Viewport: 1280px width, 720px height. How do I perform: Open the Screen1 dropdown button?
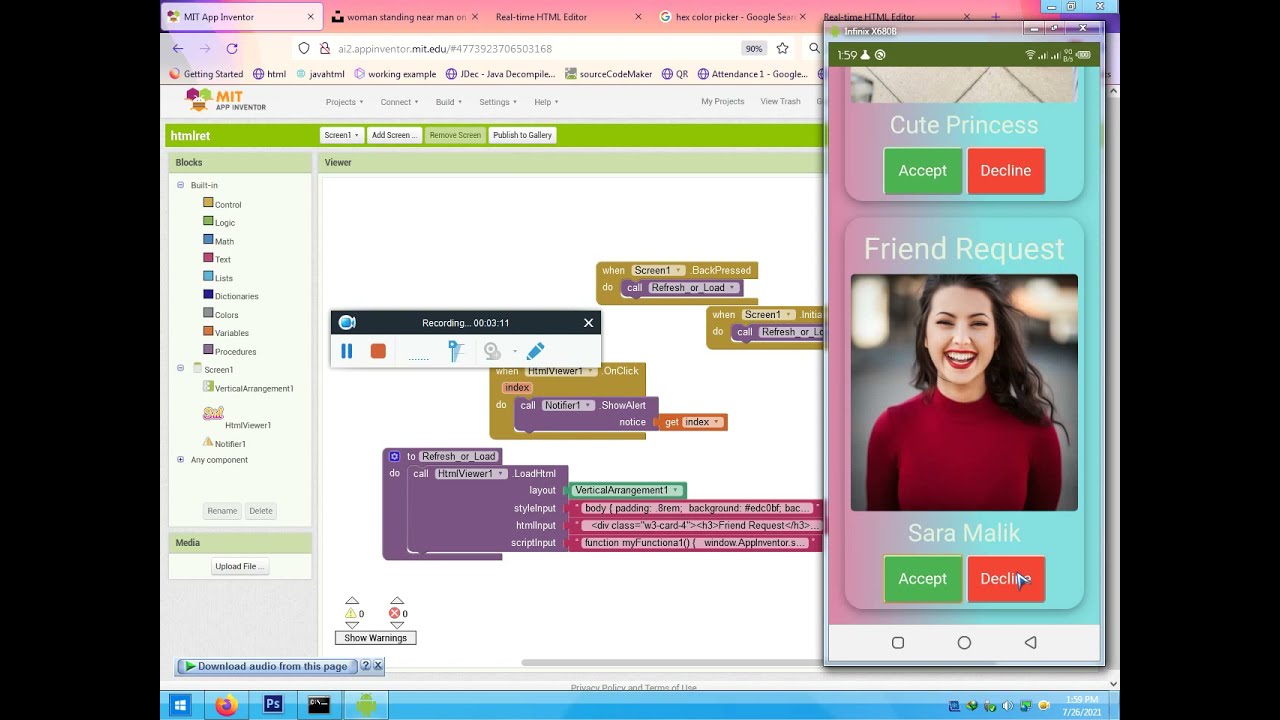pos(341,135)
